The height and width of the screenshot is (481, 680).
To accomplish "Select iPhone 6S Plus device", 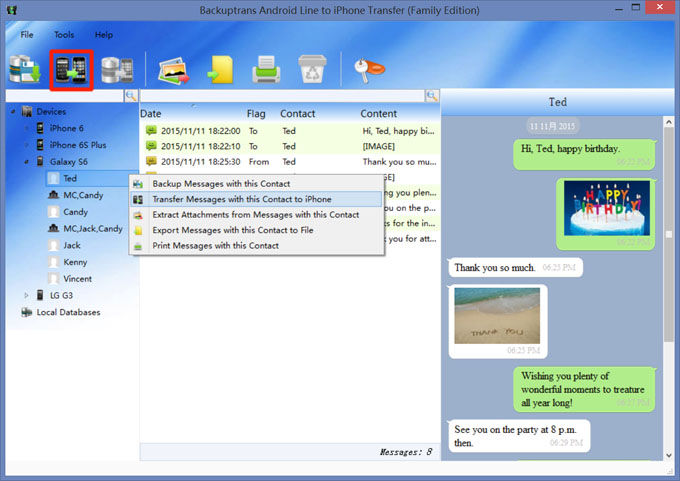I will (x=78, y=145).
